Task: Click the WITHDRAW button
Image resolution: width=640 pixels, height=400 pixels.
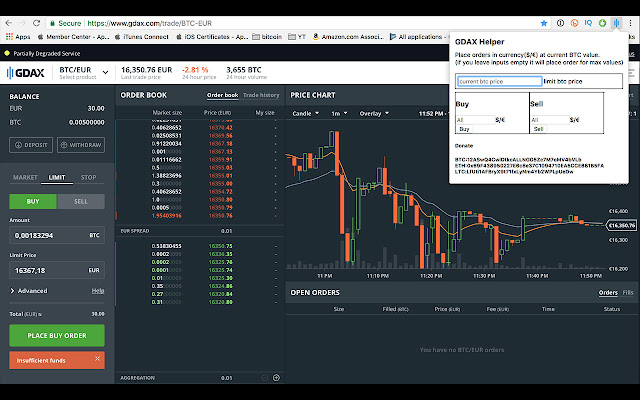Action: 81,145
